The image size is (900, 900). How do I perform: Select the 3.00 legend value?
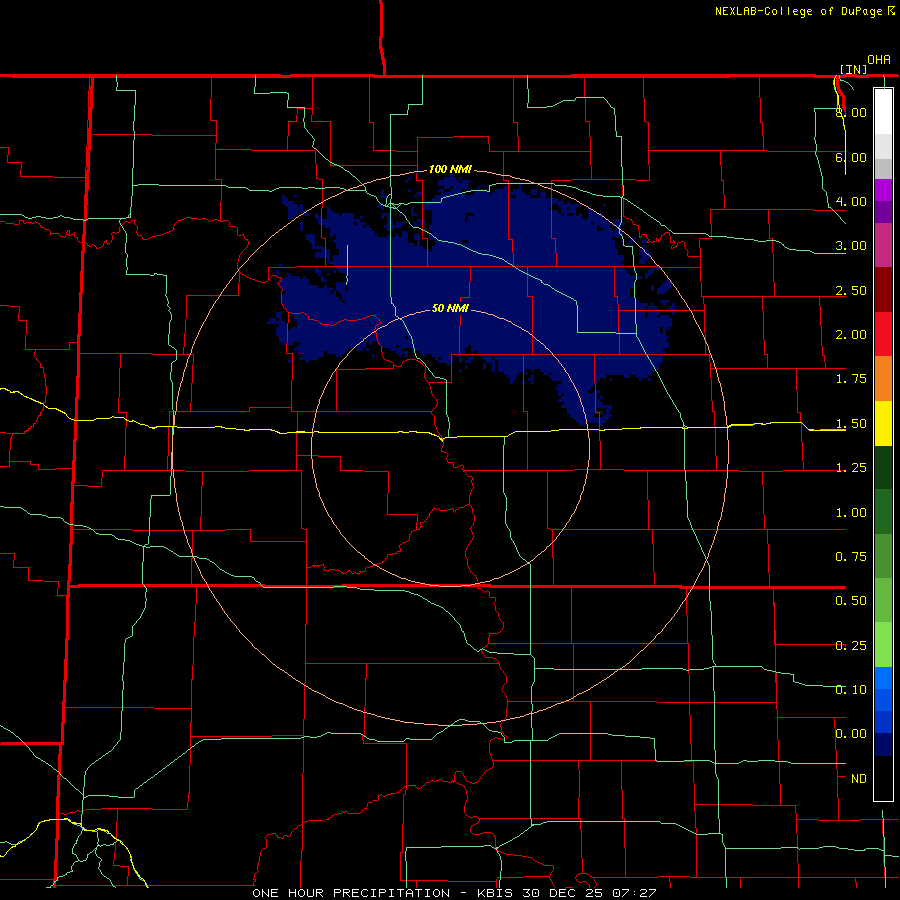(x=851, y=246)
